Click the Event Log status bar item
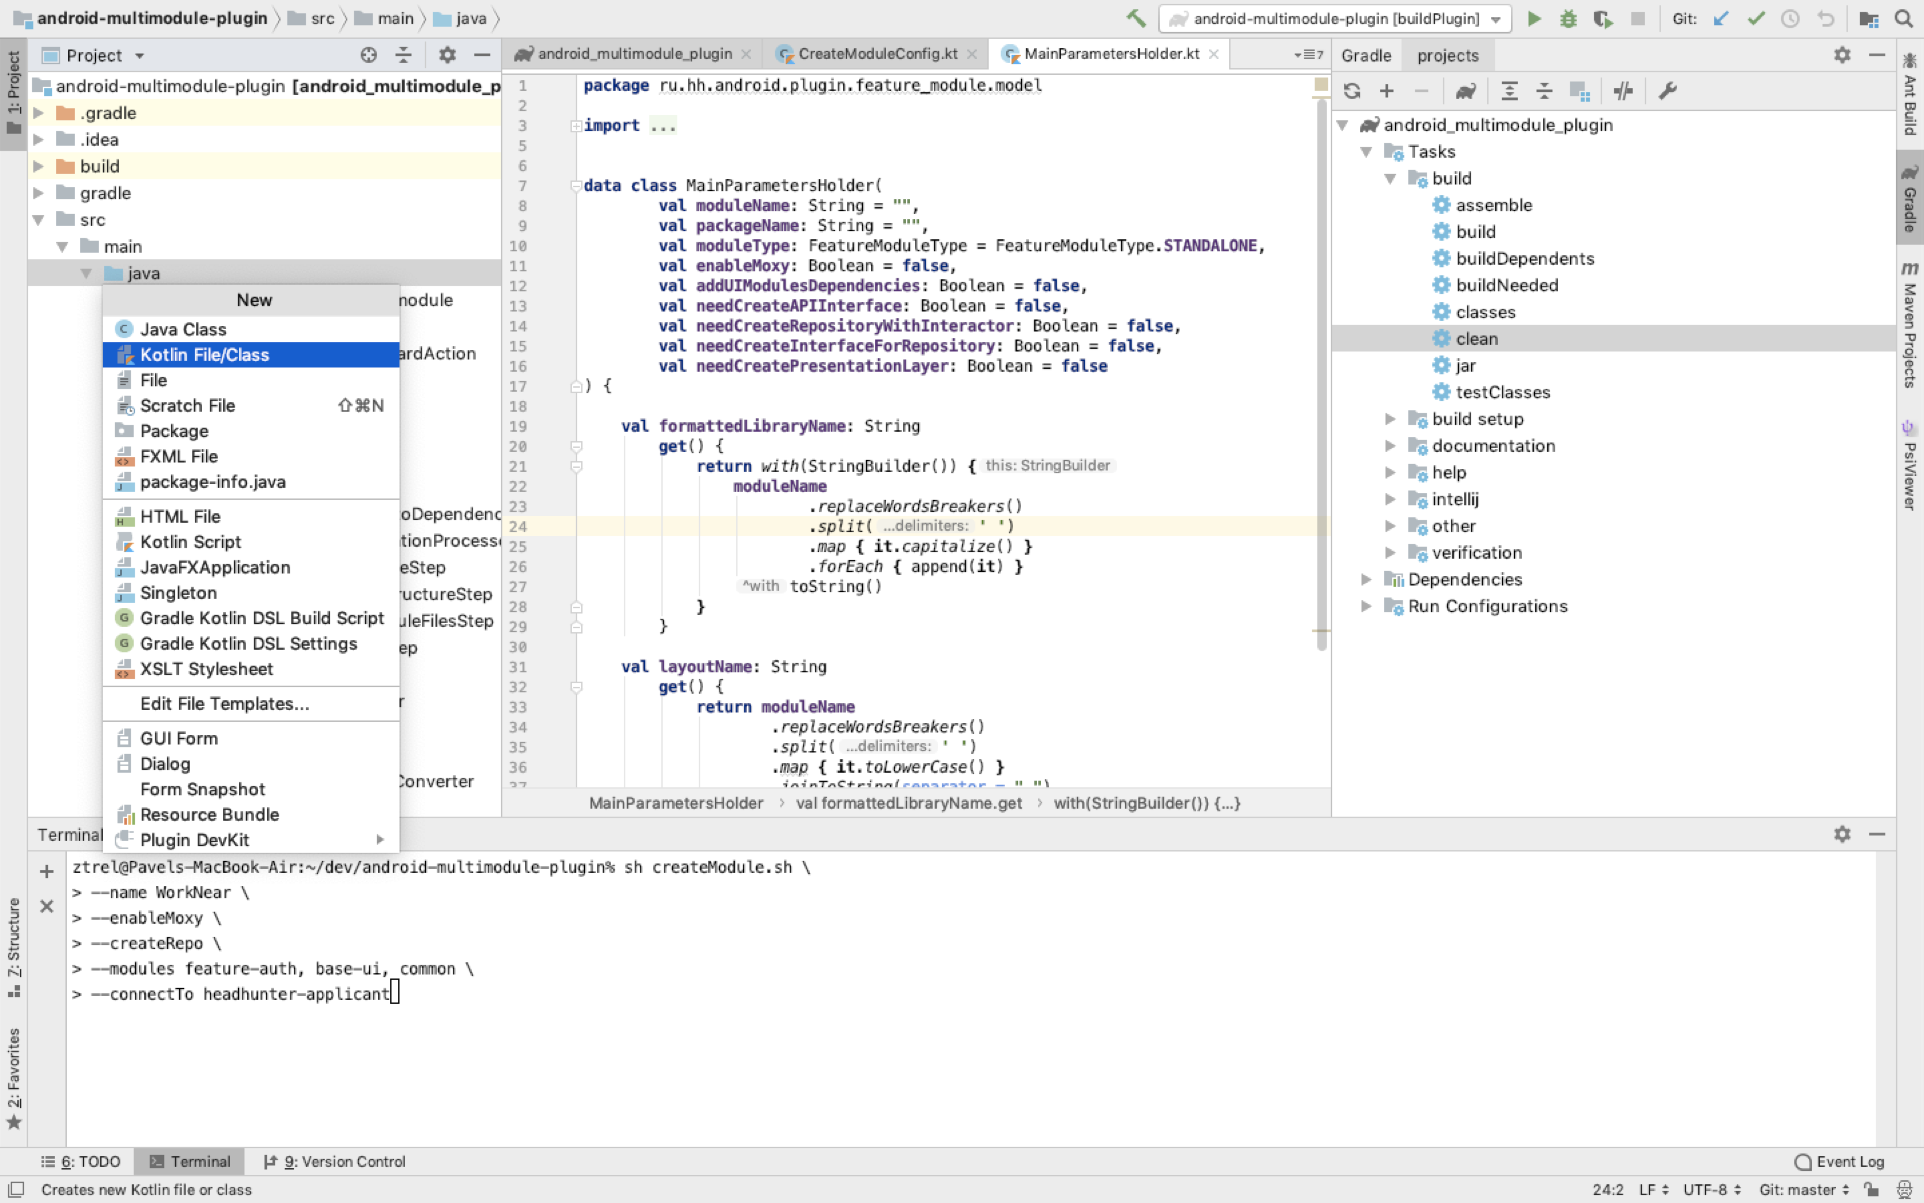 [1839, 1161]
